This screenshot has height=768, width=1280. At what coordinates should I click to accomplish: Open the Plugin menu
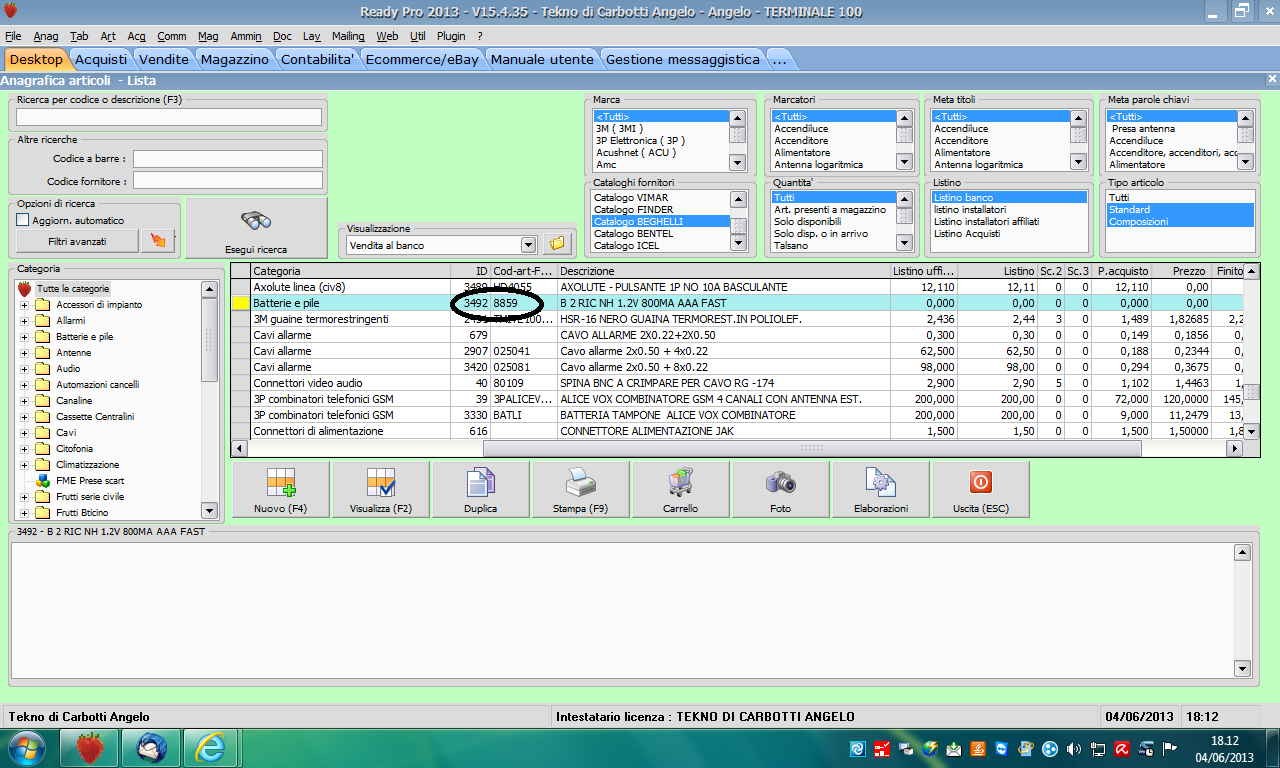point(452,36)
